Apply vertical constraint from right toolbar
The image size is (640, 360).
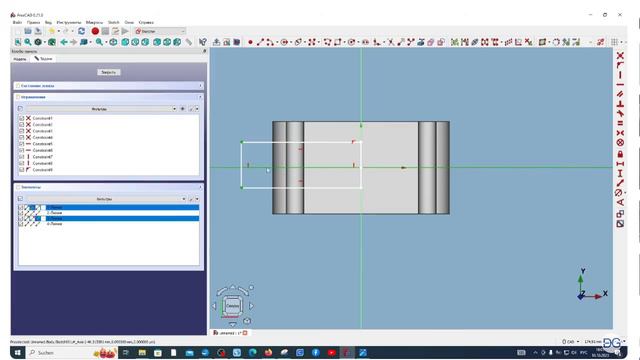620,75
